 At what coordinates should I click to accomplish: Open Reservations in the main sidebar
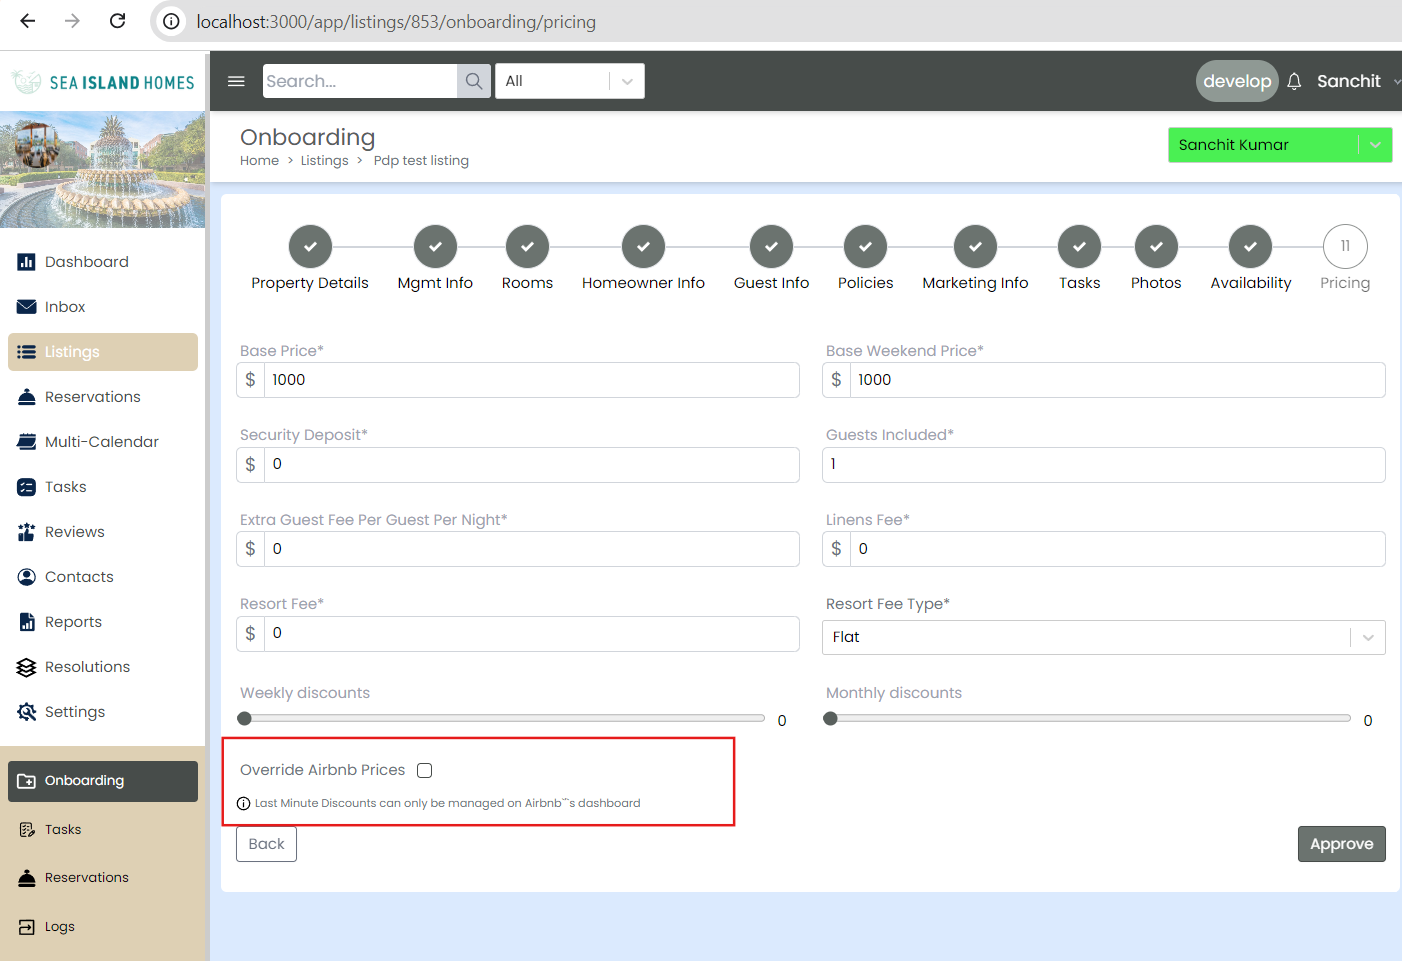coord(103,397)
